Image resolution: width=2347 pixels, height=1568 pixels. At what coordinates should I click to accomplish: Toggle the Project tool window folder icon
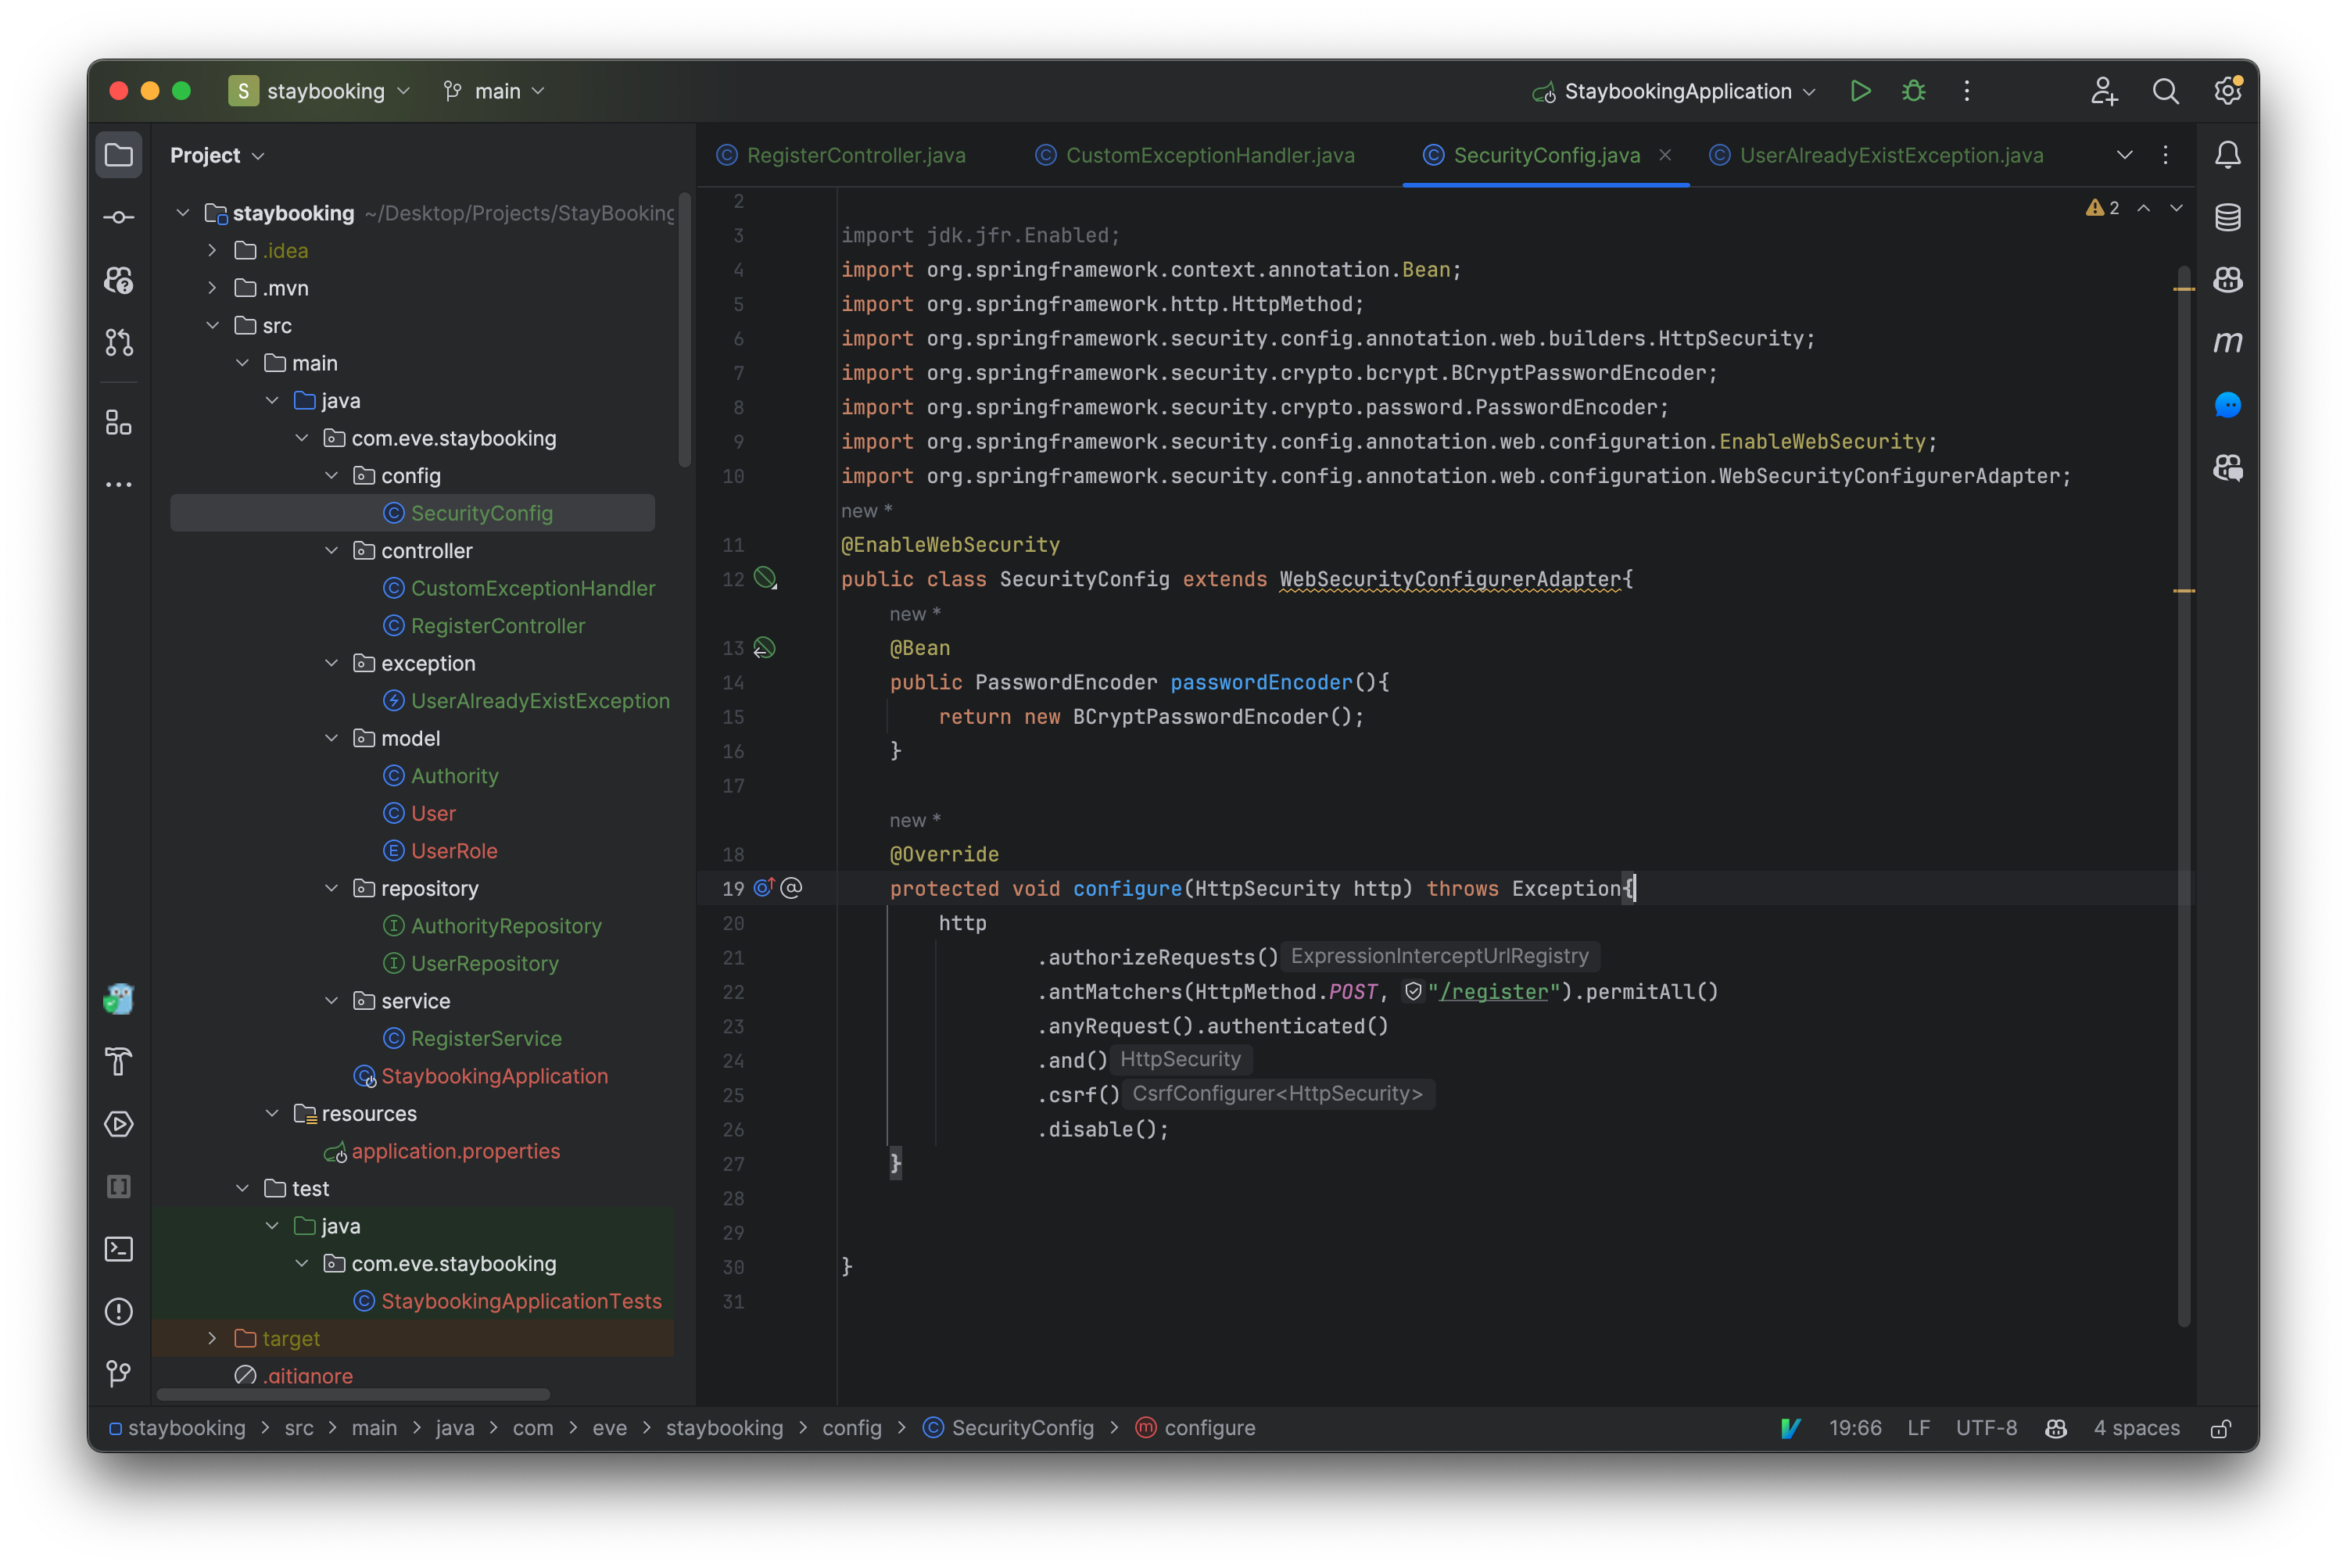pos(119,155)
